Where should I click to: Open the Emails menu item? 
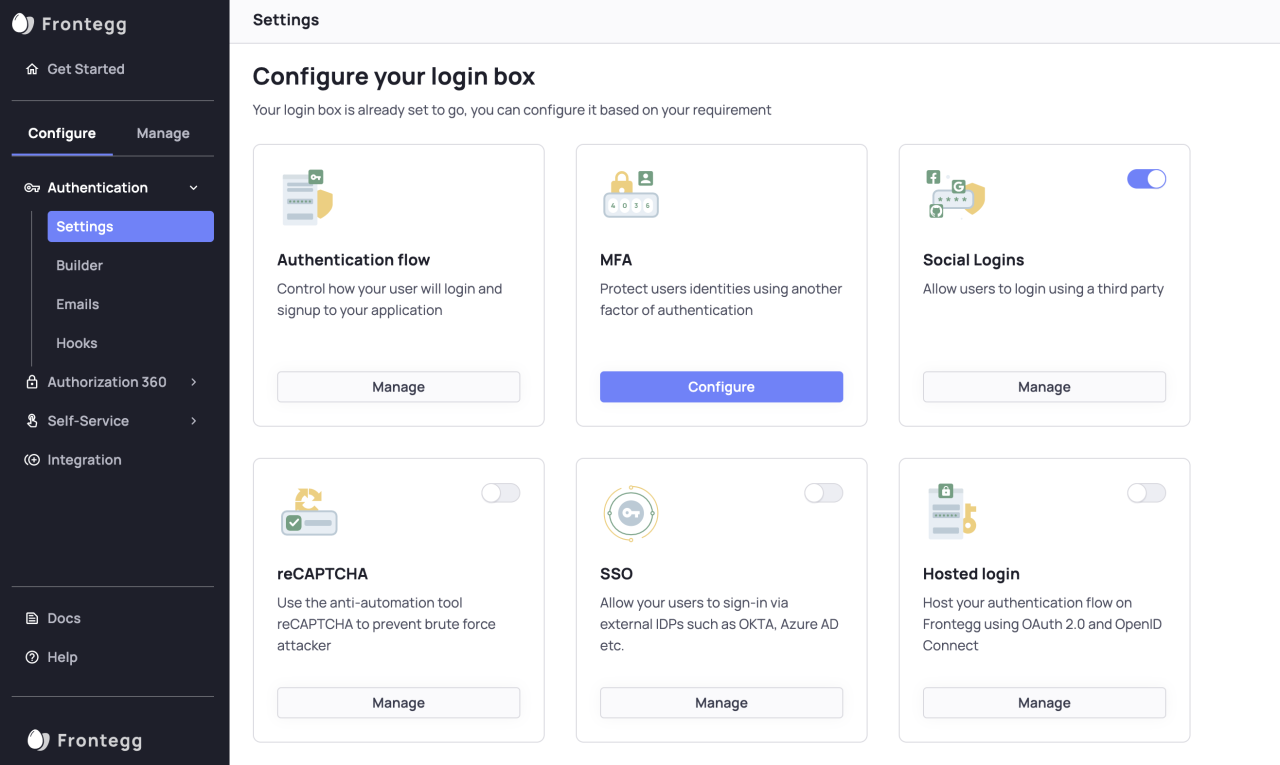click(78, 305)
